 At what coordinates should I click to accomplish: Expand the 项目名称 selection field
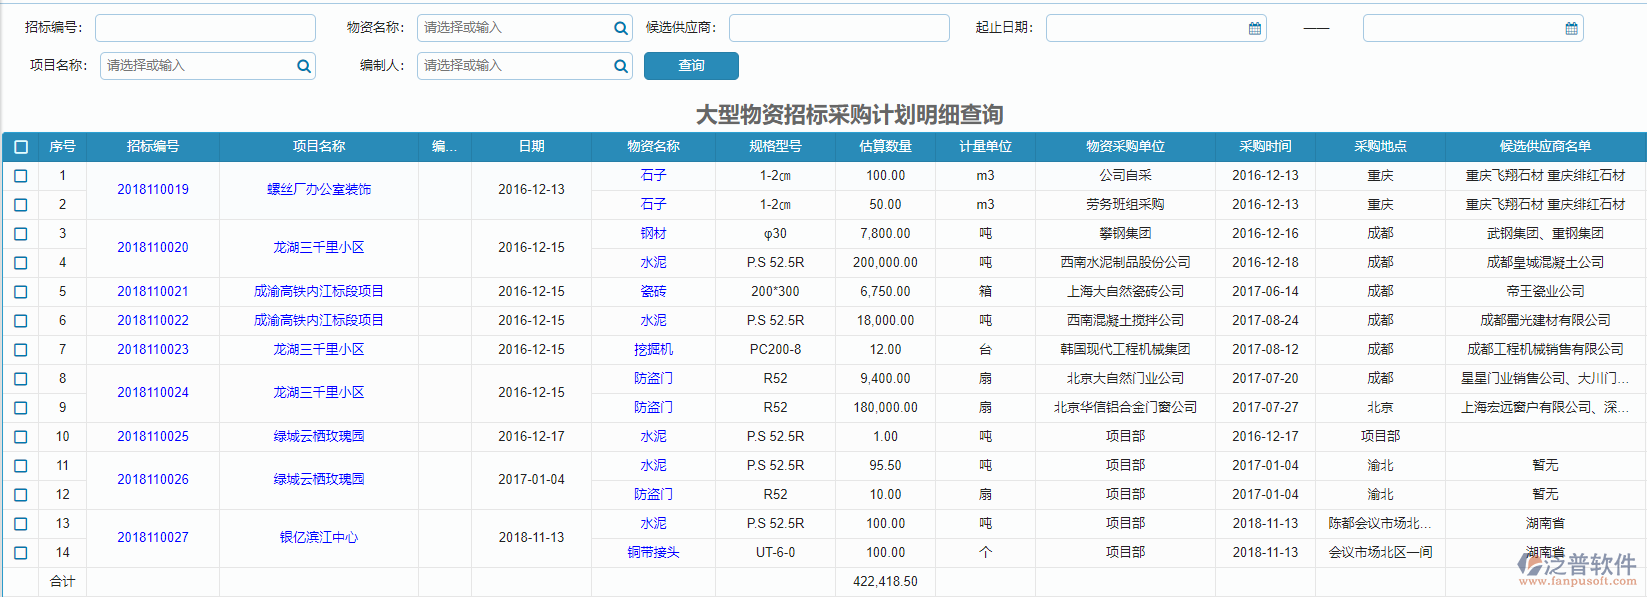tap(198, 66)
